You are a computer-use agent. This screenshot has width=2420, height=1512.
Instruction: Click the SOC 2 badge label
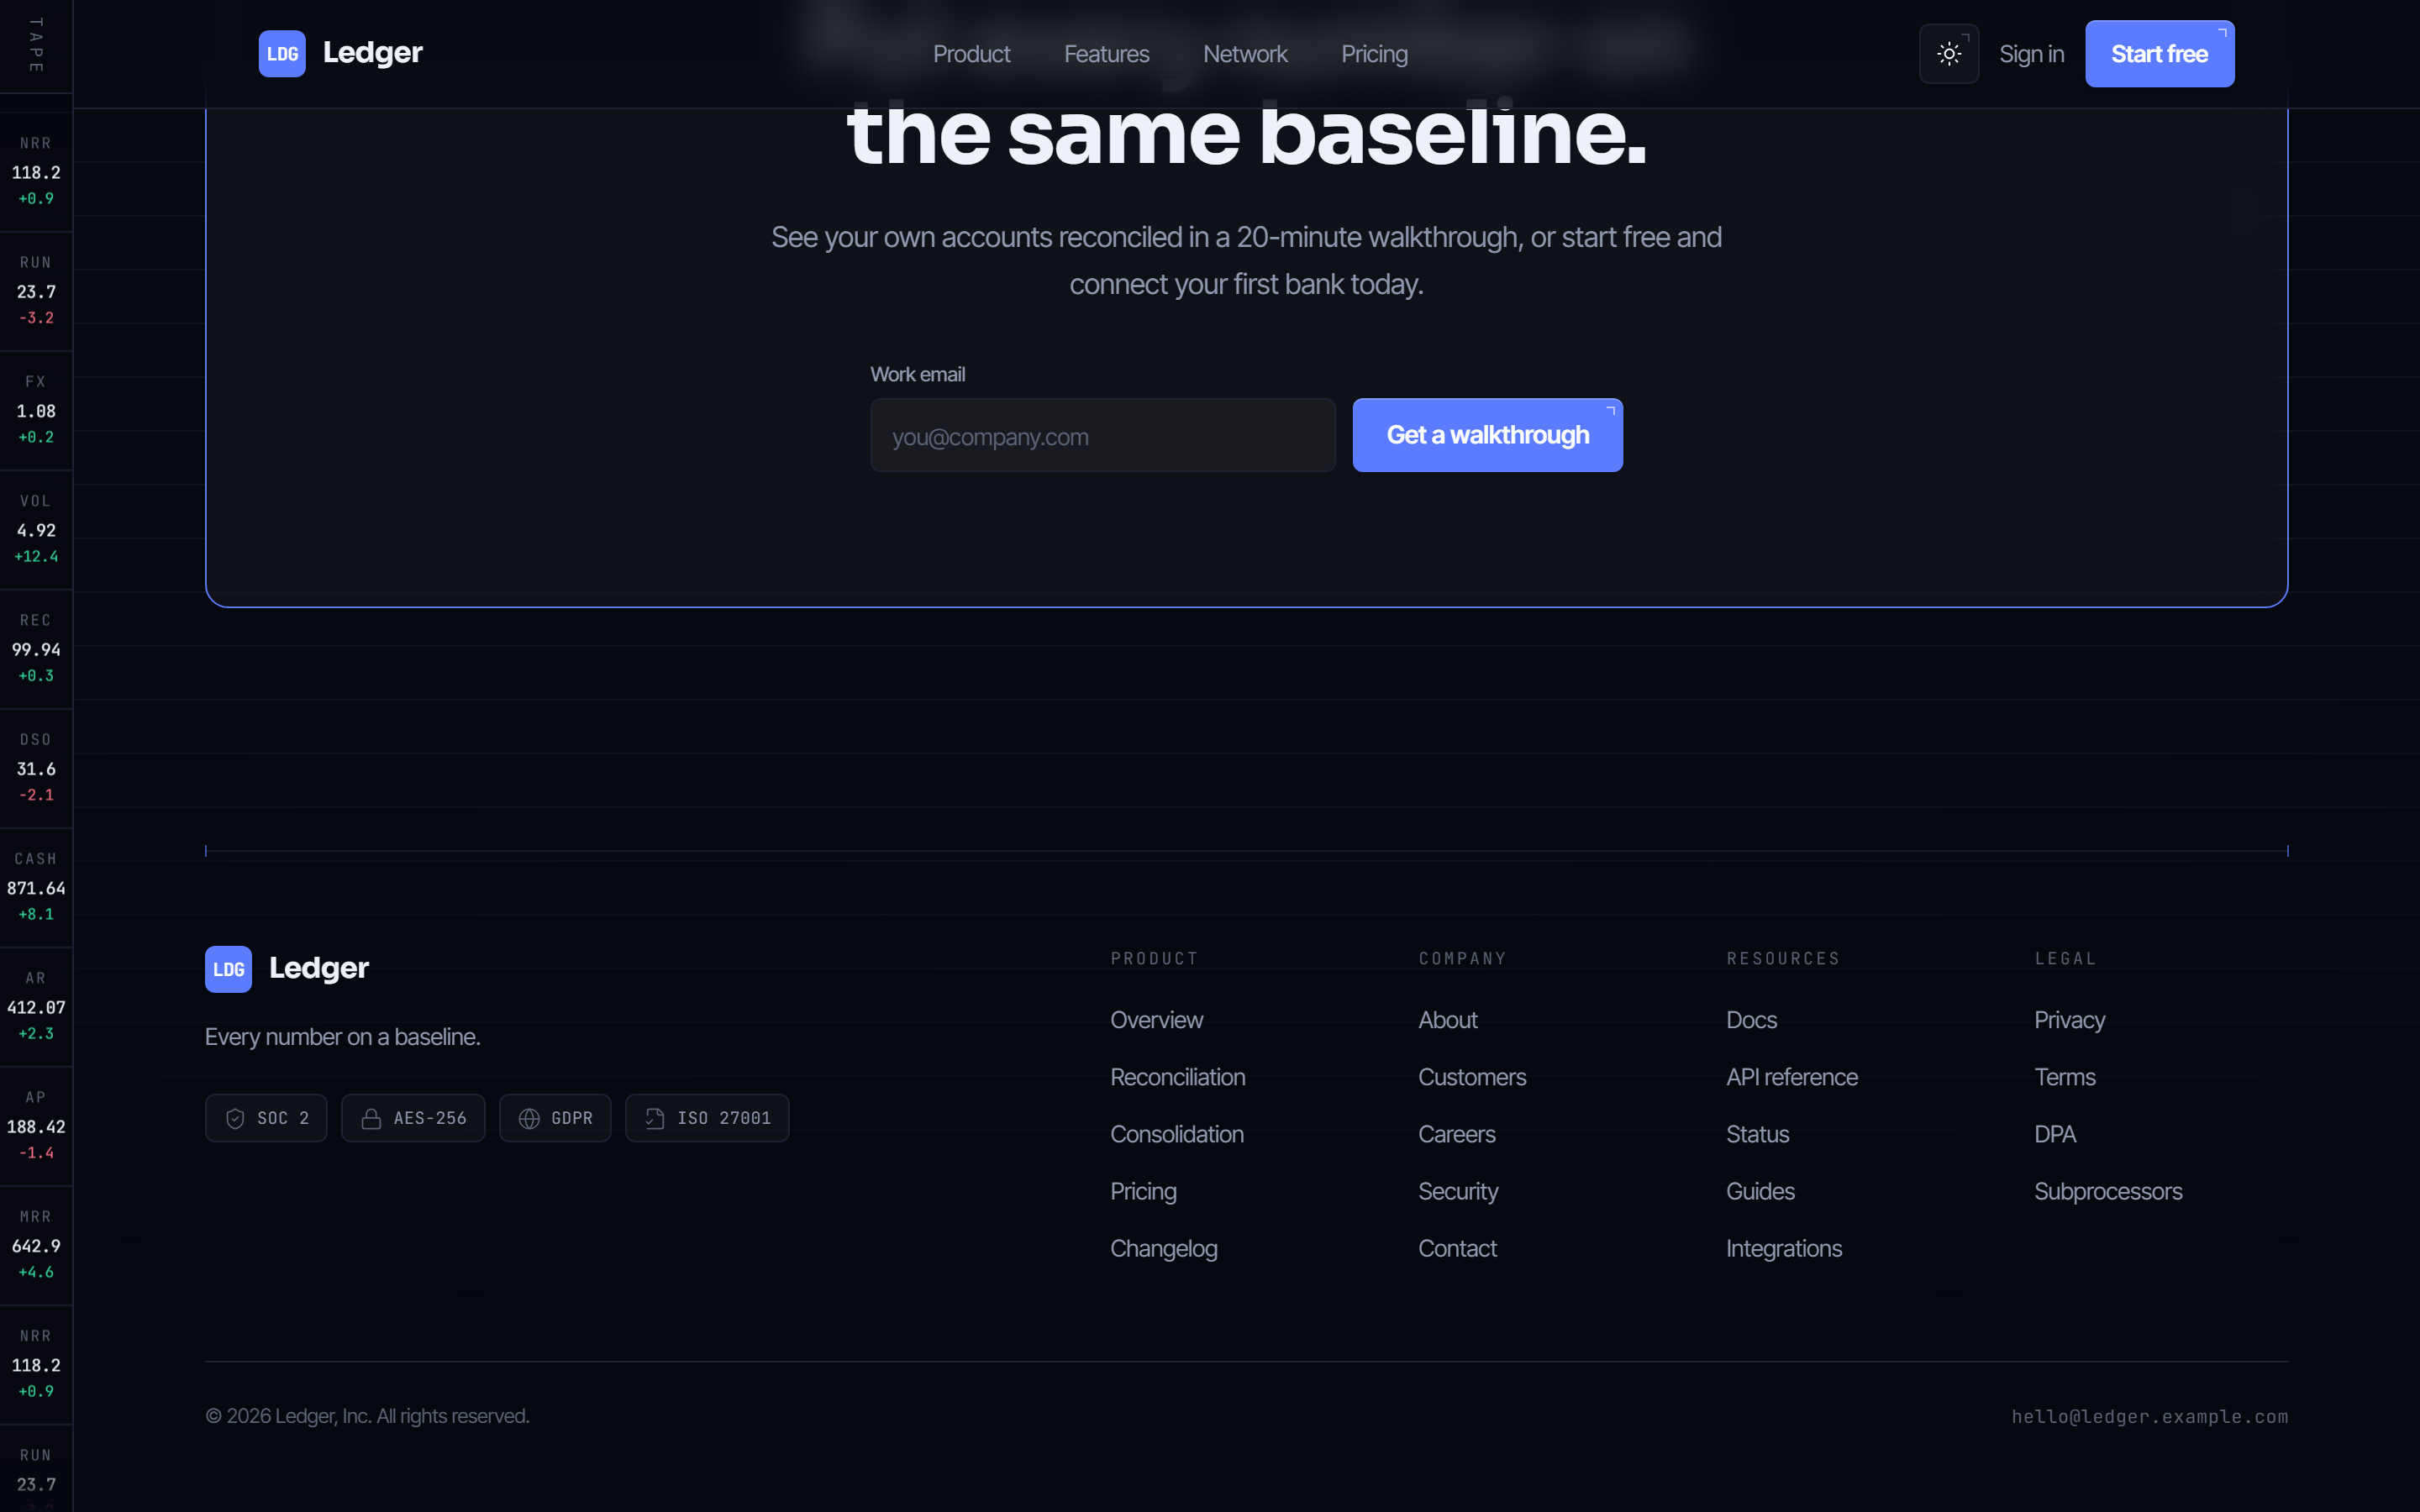tap(283, 1118)
